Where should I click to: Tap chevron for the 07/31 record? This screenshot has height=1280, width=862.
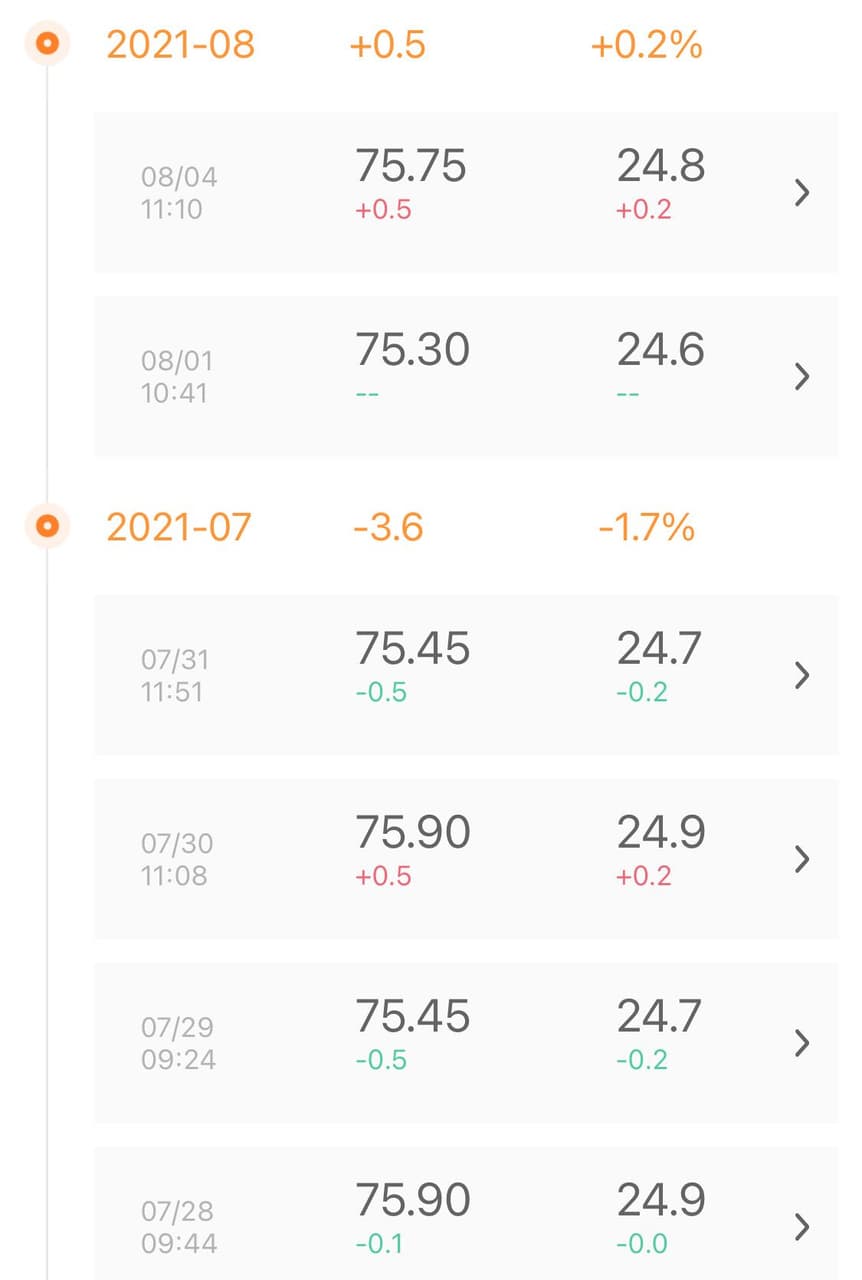point(800,676)
